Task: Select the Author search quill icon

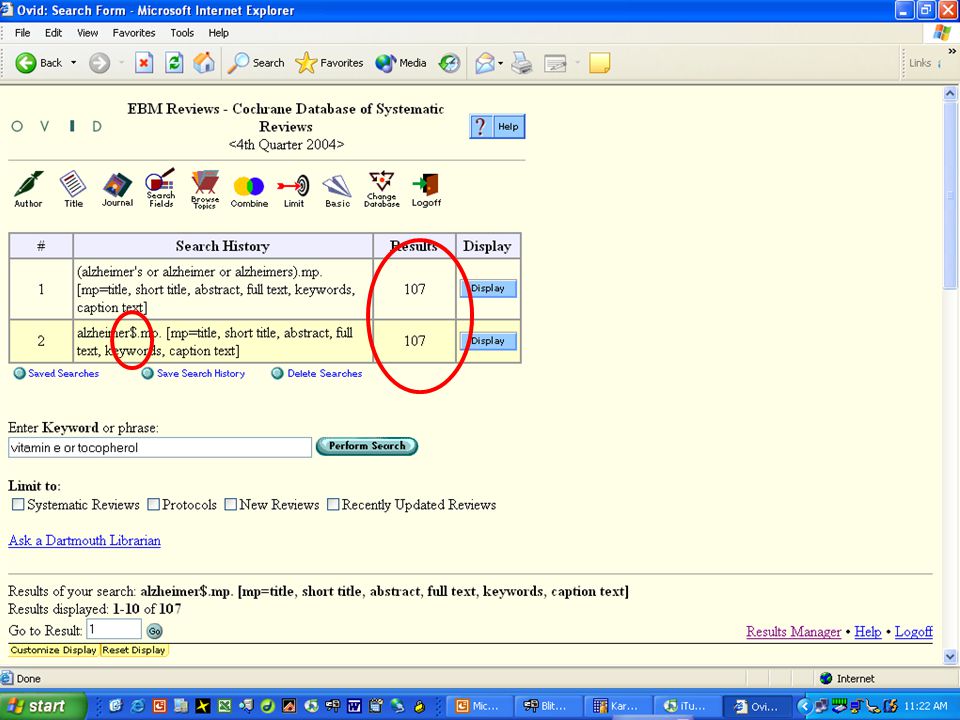Action: coord(28,189)
